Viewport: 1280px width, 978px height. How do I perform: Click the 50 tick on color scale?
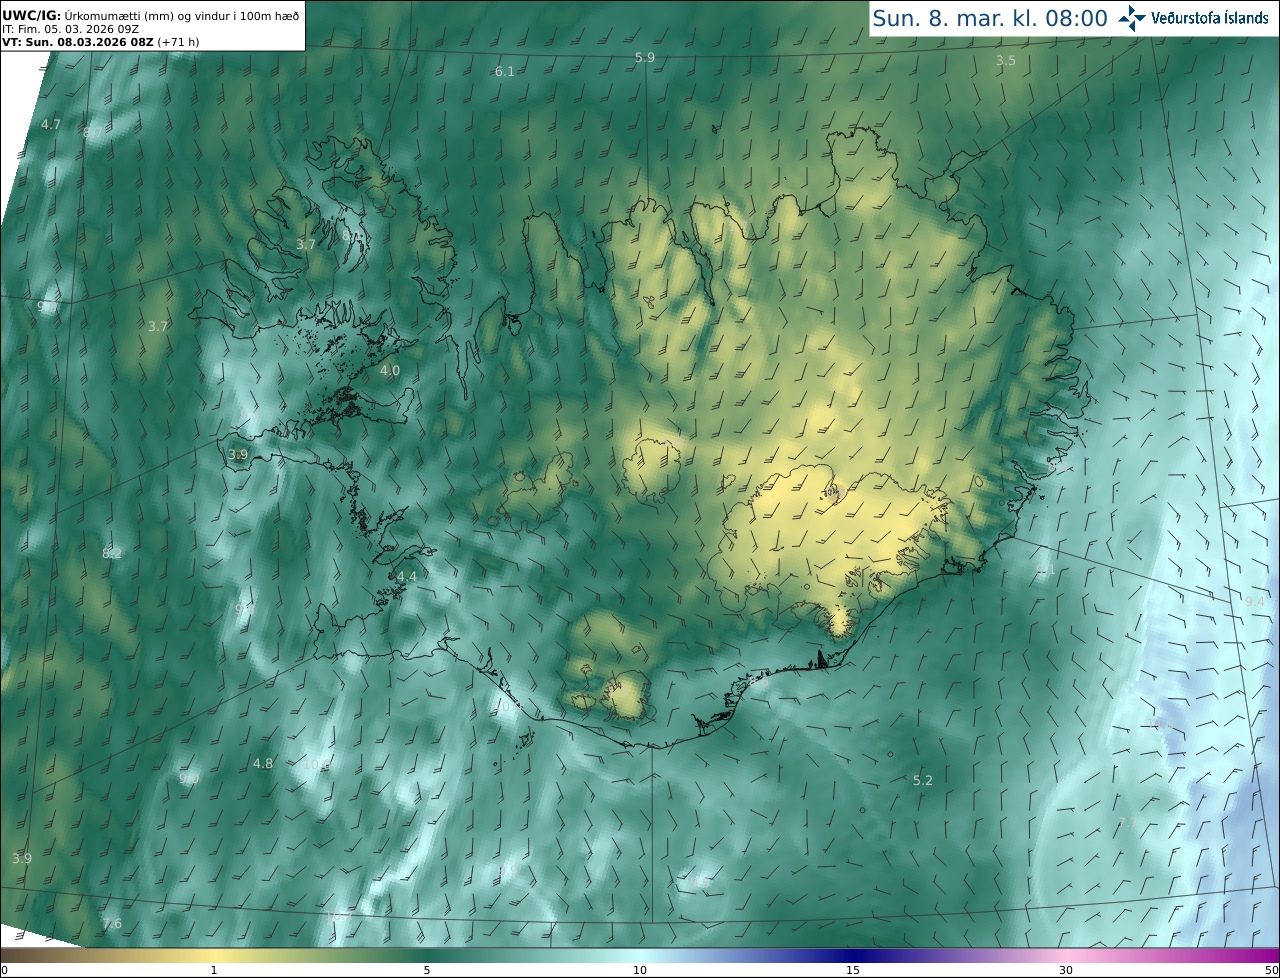(x=1272, y=970)
